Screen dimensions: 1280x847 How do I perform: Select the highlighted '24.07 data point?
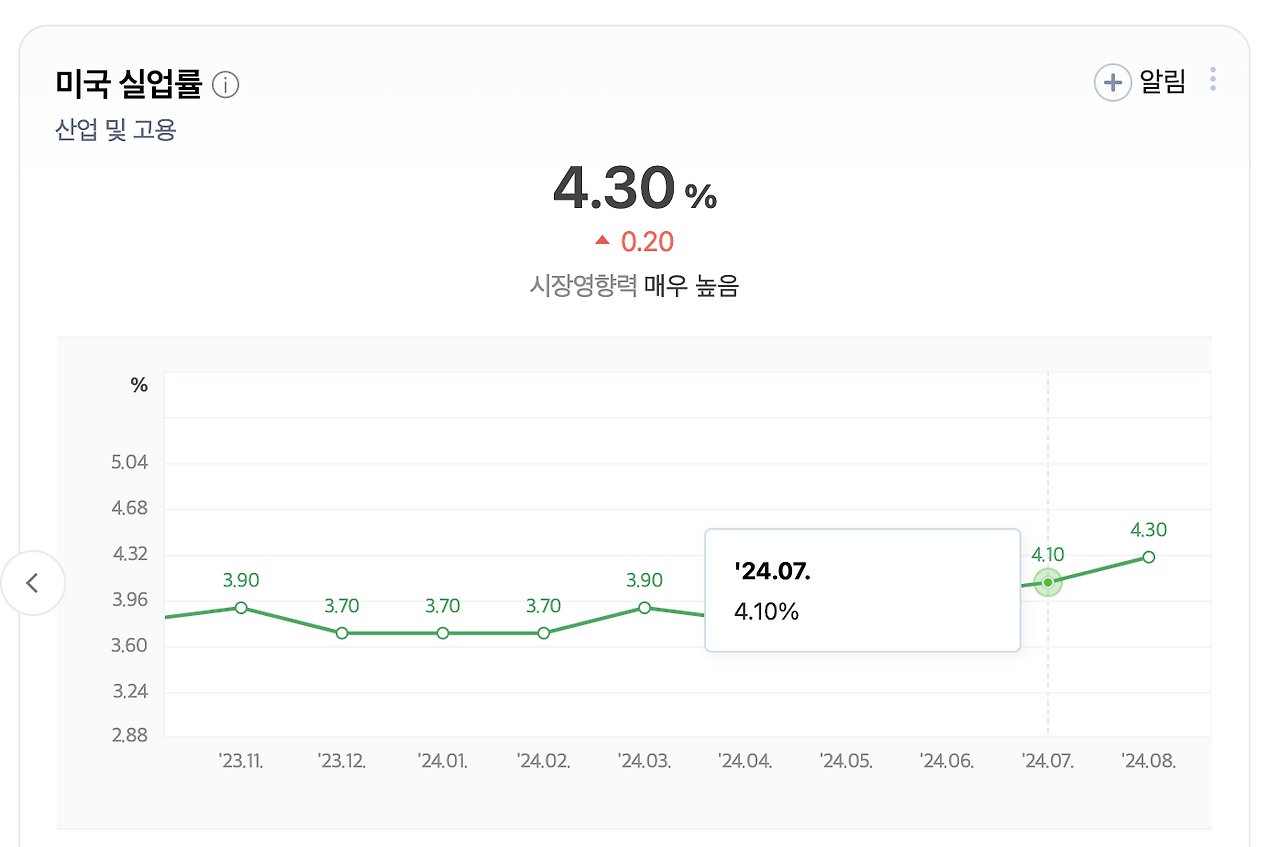pos(1047,582)
